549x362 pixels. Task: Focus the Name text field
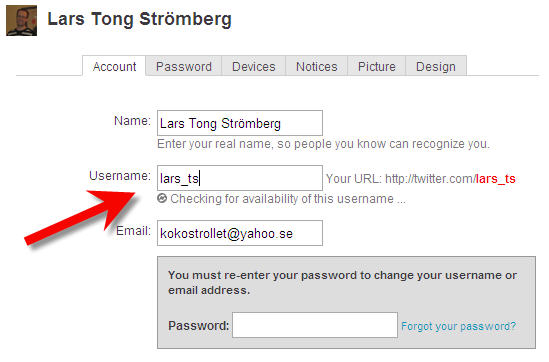click(x=240, y=123)
